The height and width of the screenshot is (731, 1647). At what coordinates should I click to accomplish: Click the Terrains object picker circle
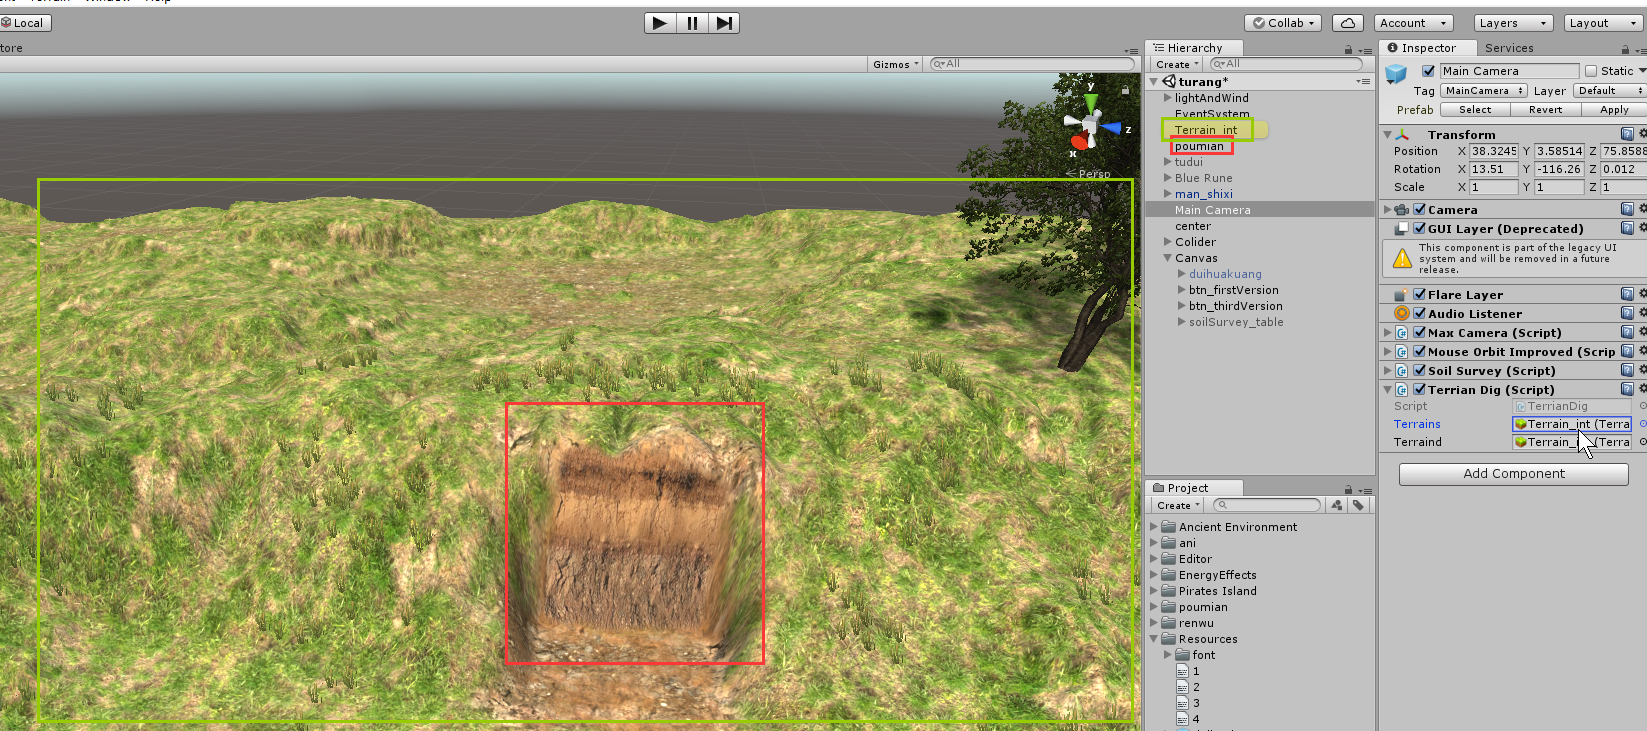[x=1642, y=424]
